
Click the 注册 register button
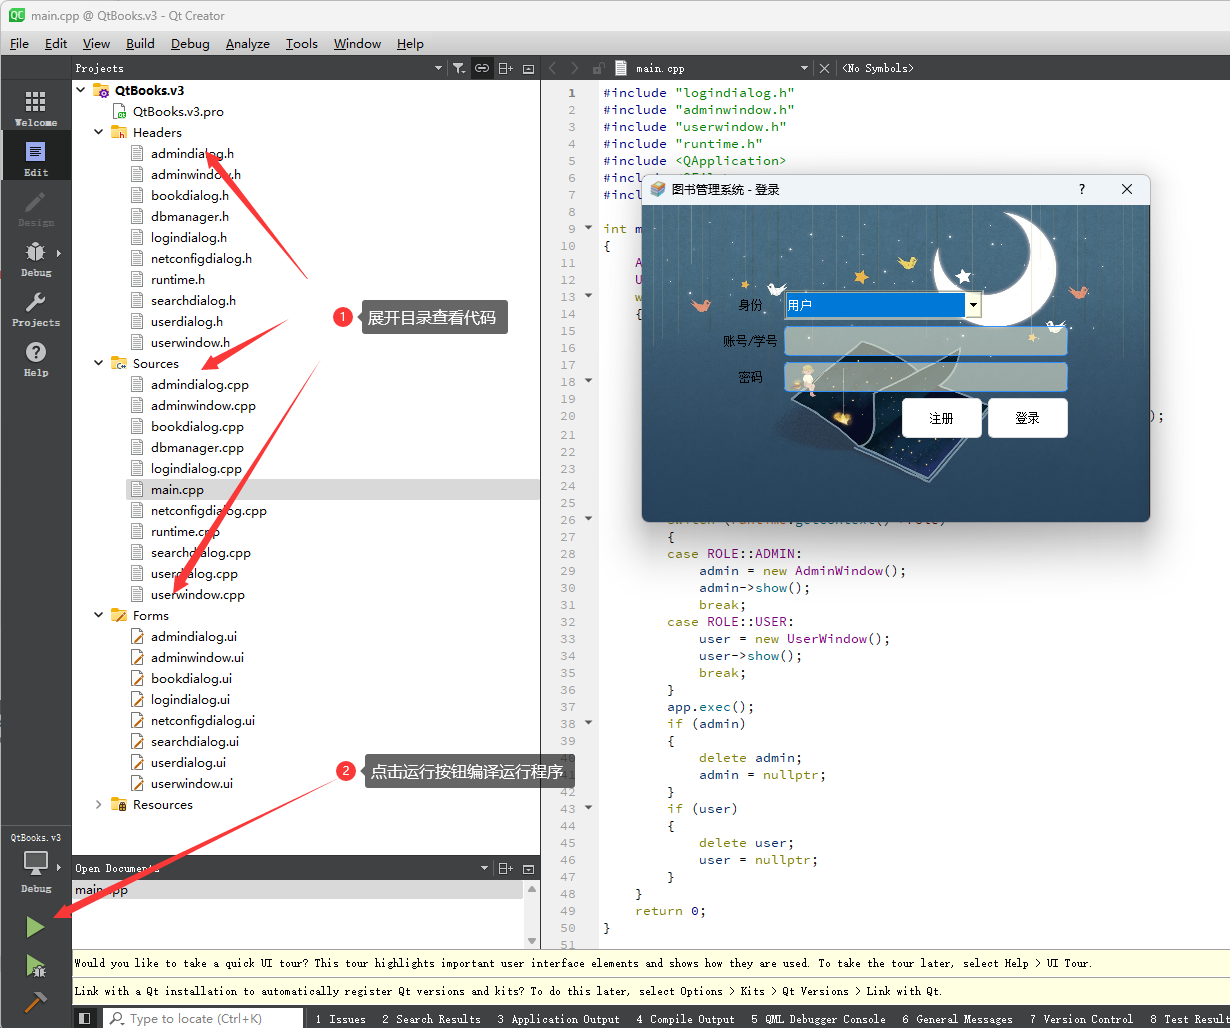[x=941, y=418]
